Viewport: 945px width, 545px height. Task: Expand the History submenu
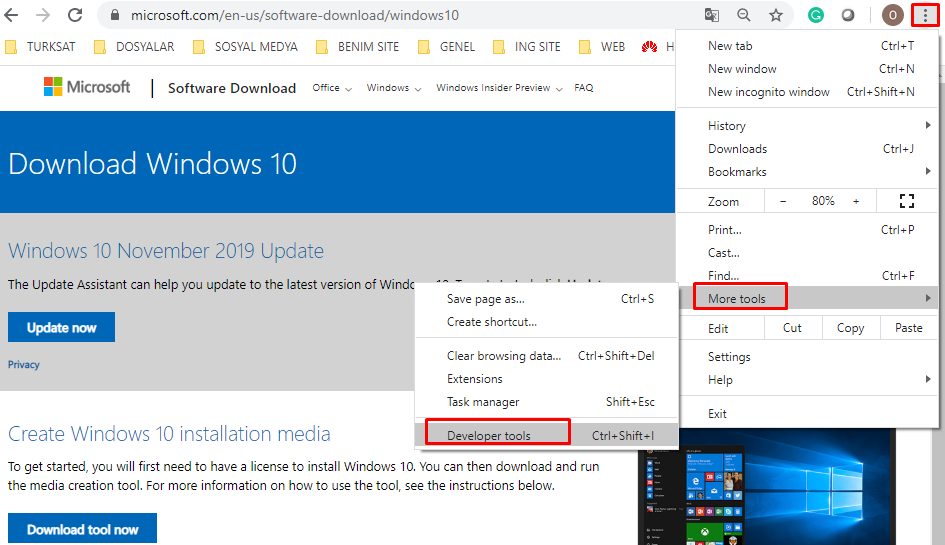pyautogui.click(x=808, y=125)
